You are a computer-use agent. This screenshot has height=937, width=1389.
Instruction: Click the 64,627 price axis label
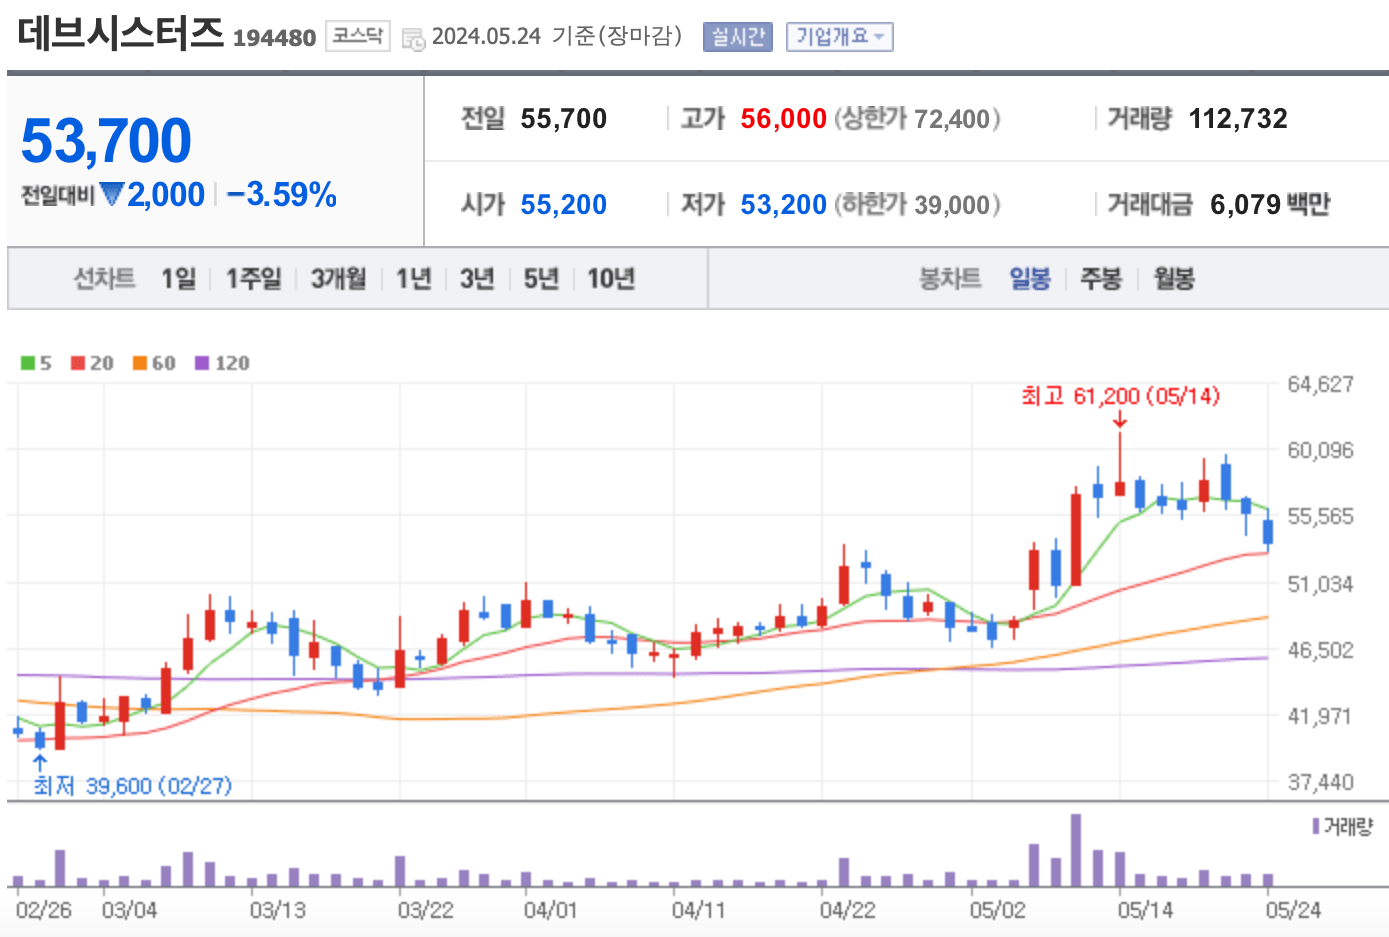click(1320, 384)
